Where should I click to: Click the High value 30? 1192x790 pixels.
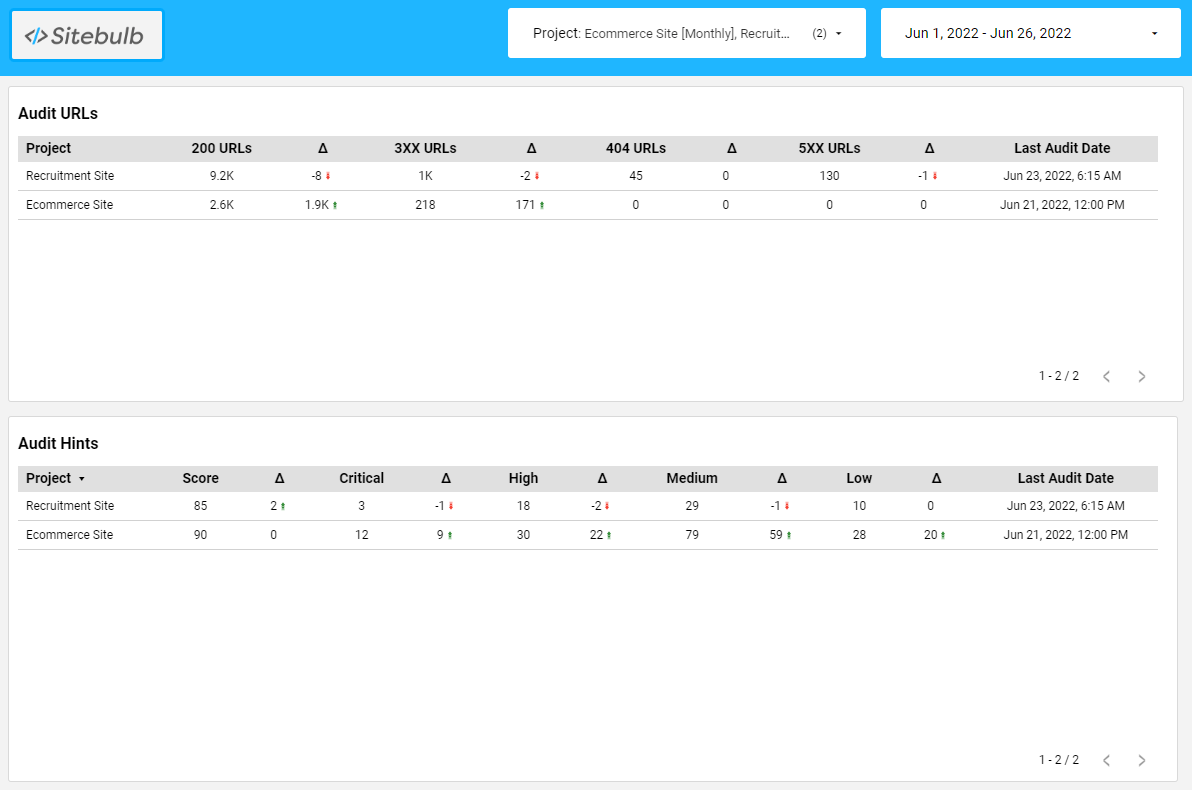(x=523, y=535)
